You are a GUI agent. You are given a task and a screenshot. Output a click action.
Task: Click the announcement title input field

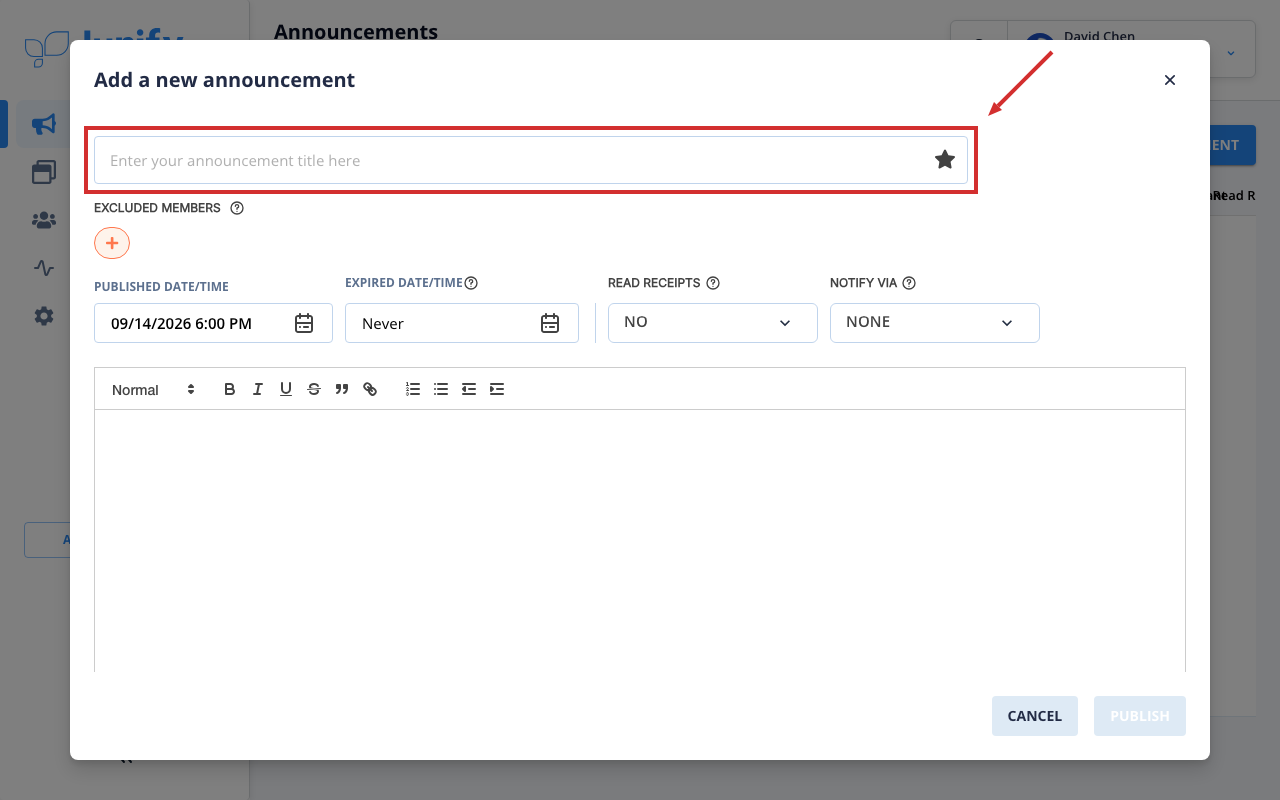click(x=531, y=160)
